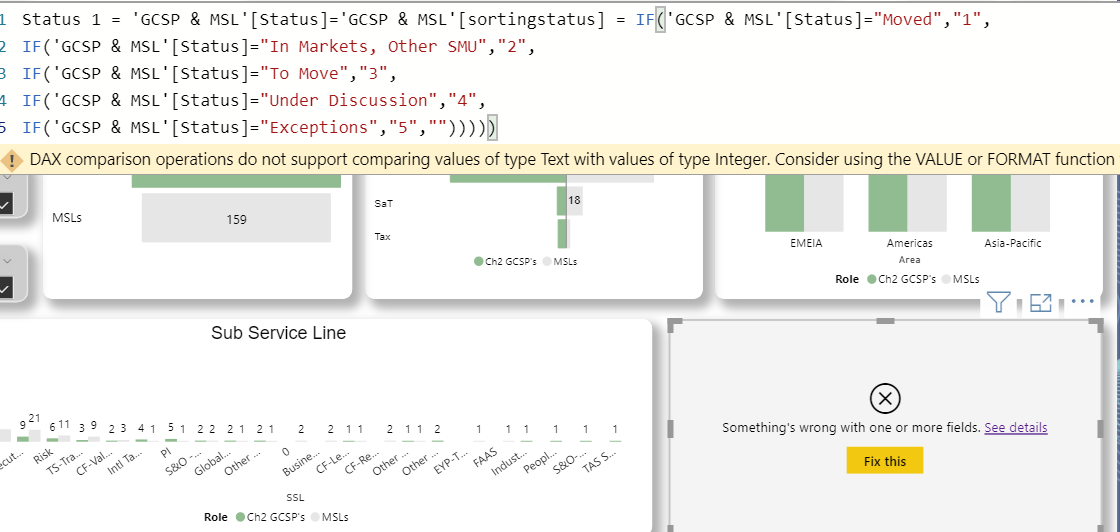
Task: Click the Focus mode icon above the broken visual
Action: pyautogui.click(x=1041, y=303)
